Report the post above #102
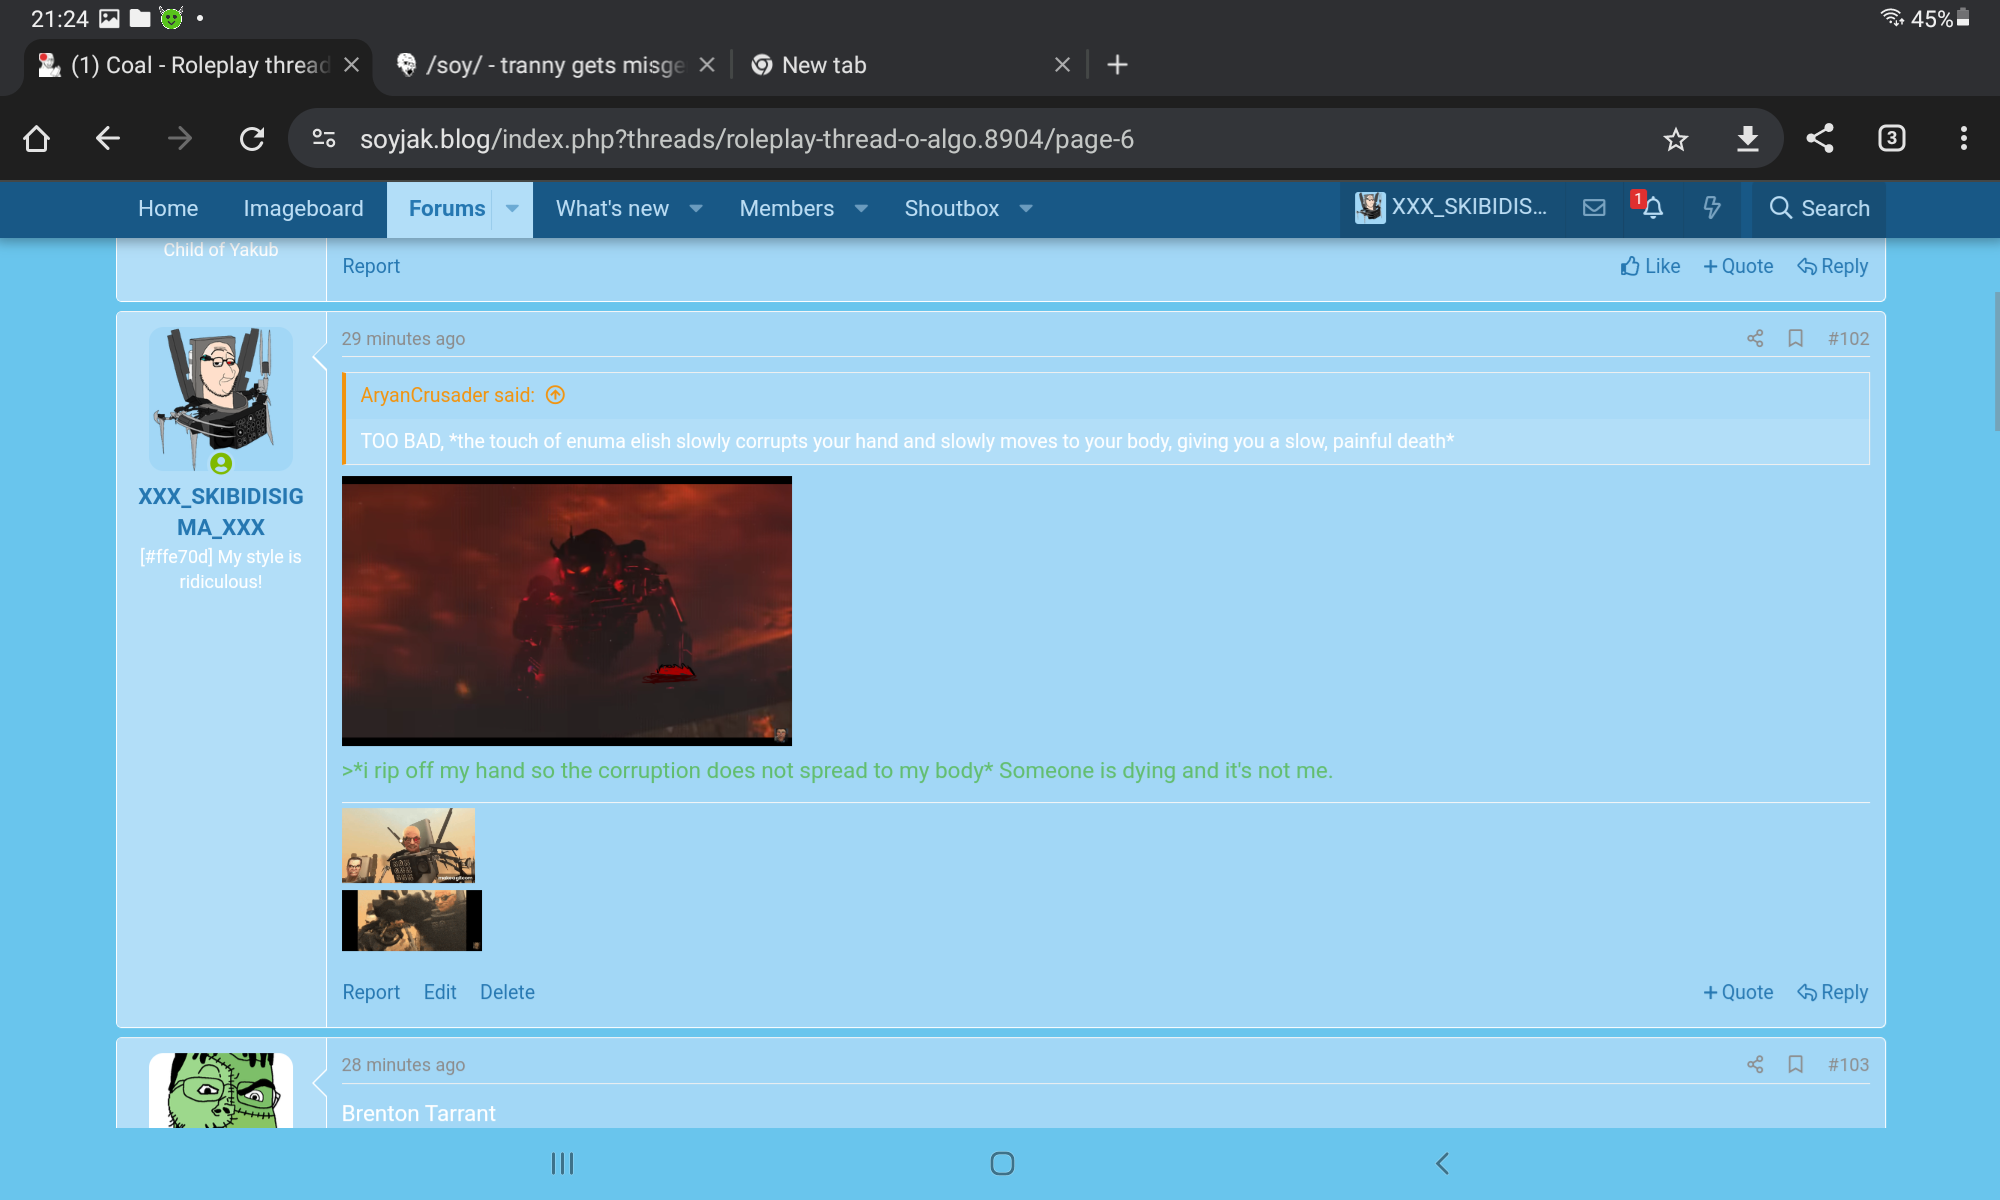 pos(371,266)
